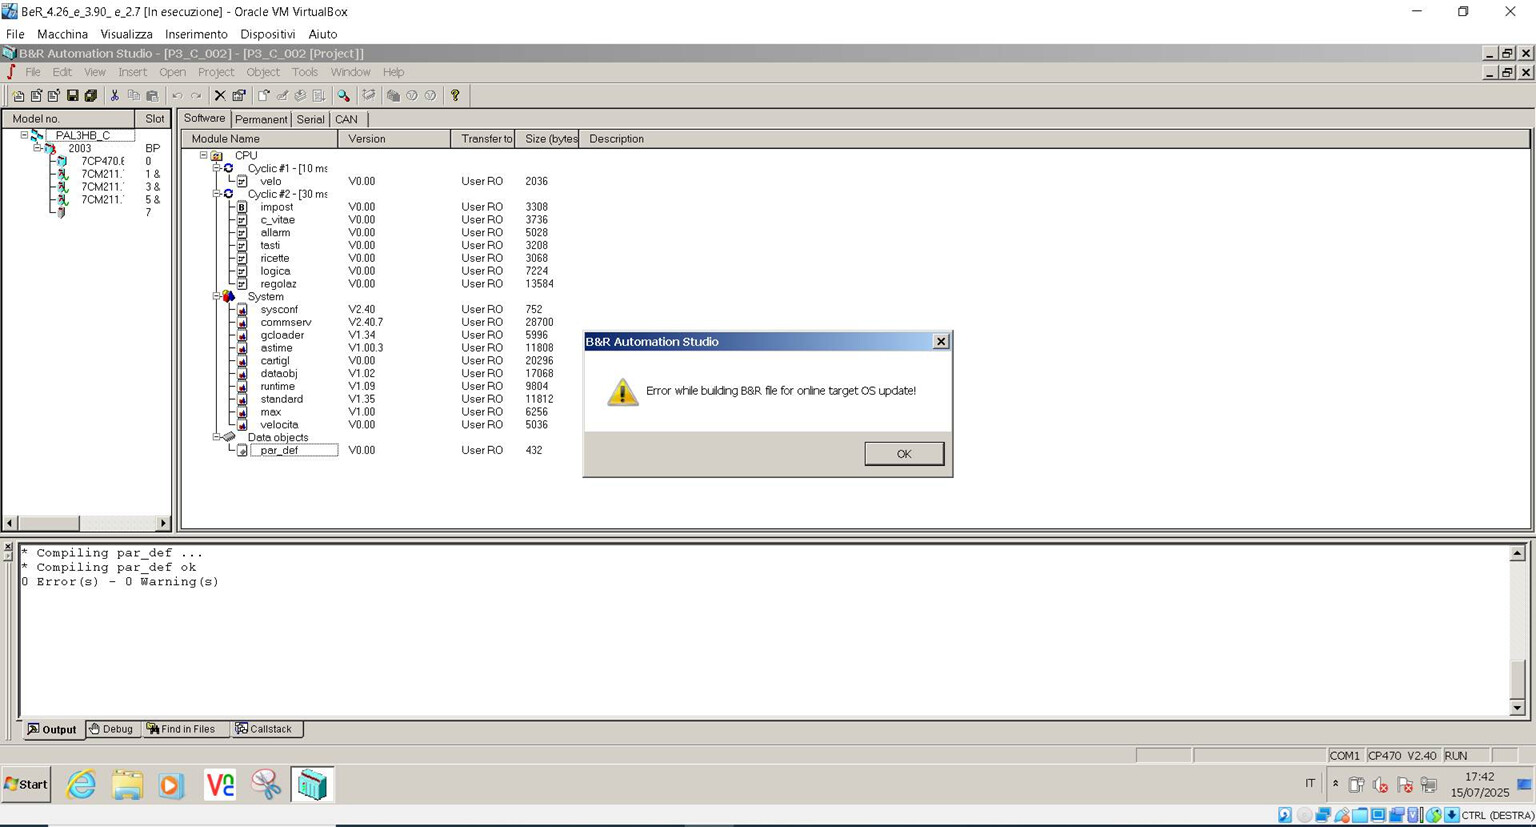Image resolution: width=1537 pixels, height=828 pixels.
Task: Click the Automation Studio taskbar icon
Action: [x=312, y=785]
